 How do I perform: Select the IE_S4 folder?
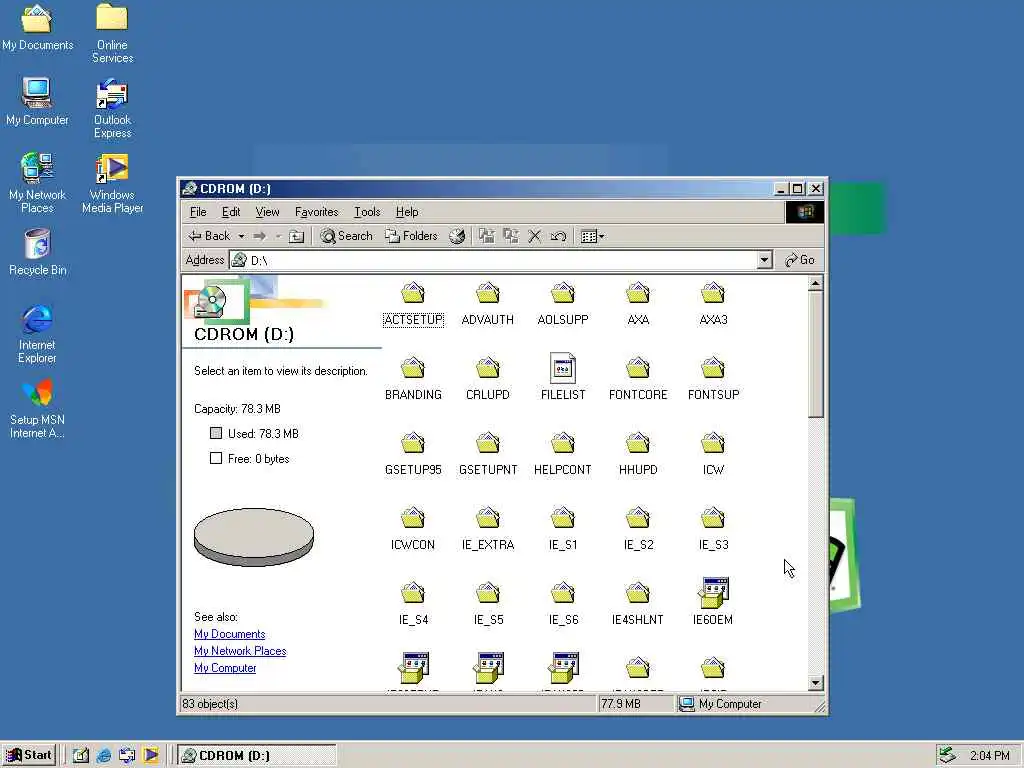point(413,605)
